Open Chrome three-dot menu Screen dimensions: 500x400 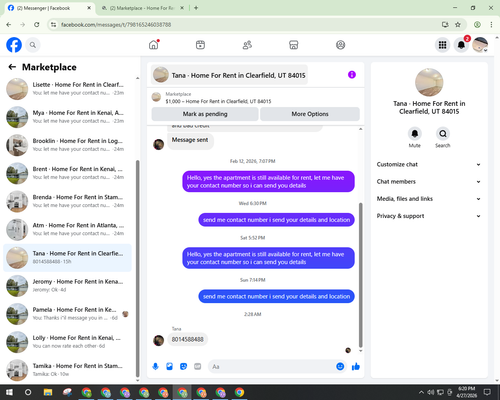[x=491, y=25]
